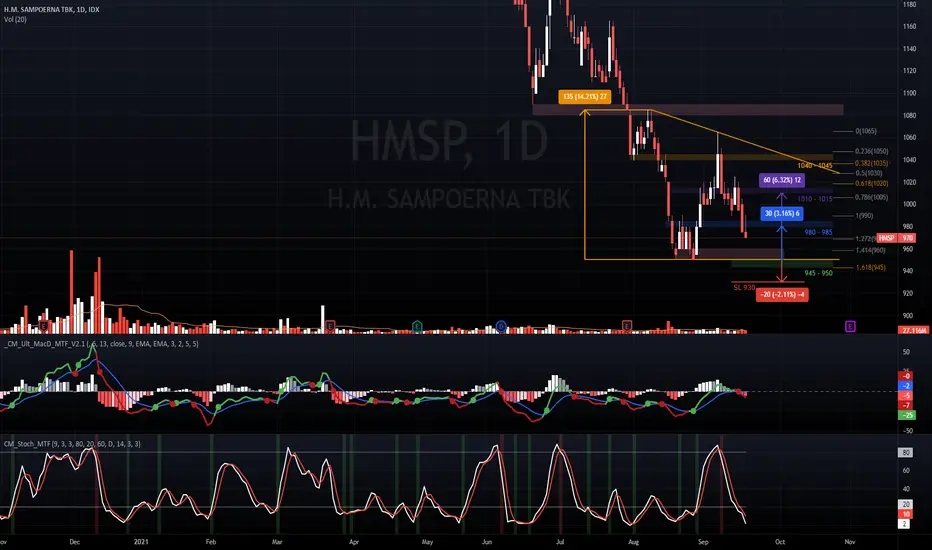Image resolution: width=932 pixels, height=550 pixels.
Task: Select the 1010 - 1015 zone label
Action: [x=814, y=199]
